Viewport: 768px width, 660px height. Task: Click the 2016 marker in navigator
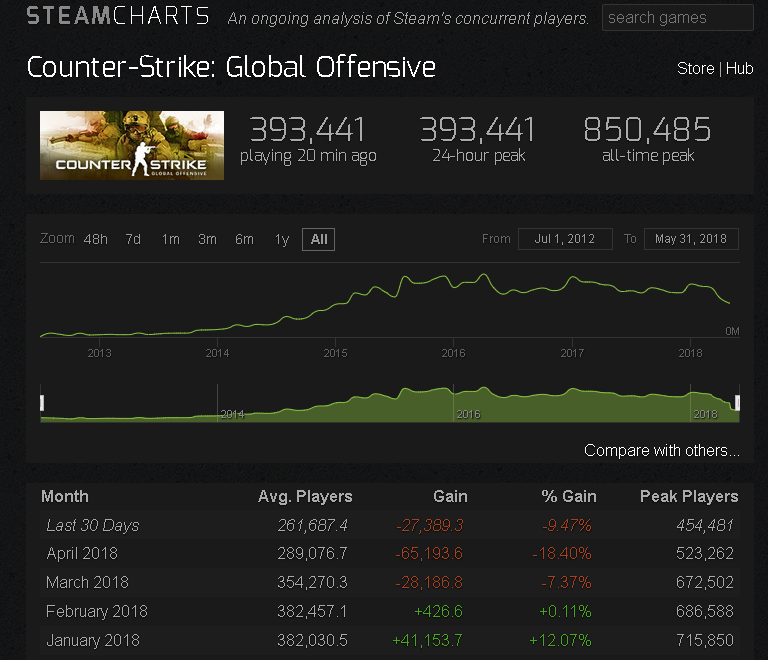[468, 413]
